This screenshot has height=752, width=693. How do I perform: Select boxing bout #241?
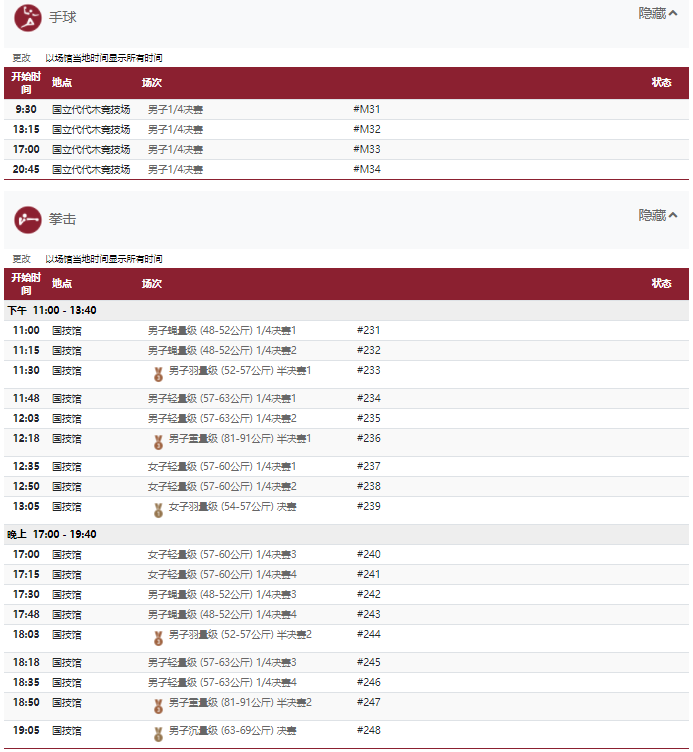(346, 575)
